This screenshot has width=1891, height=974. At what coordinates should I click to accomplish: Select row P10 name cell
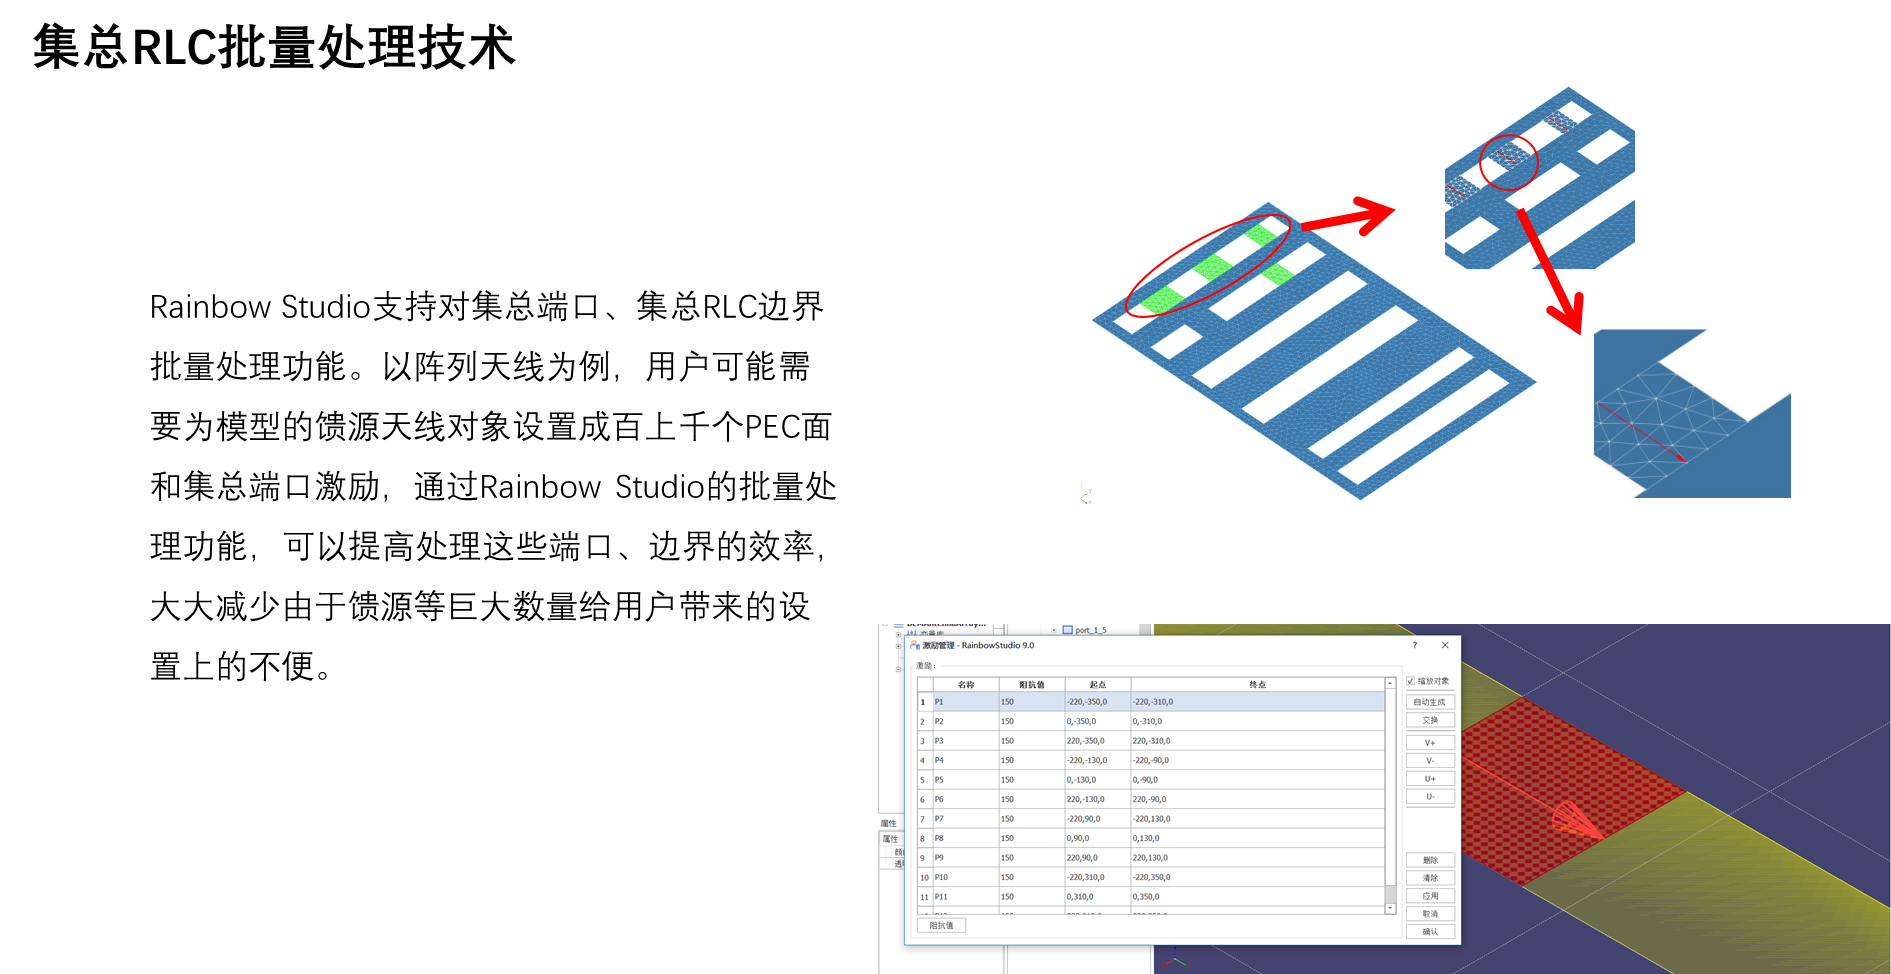(x=966, y=877)
